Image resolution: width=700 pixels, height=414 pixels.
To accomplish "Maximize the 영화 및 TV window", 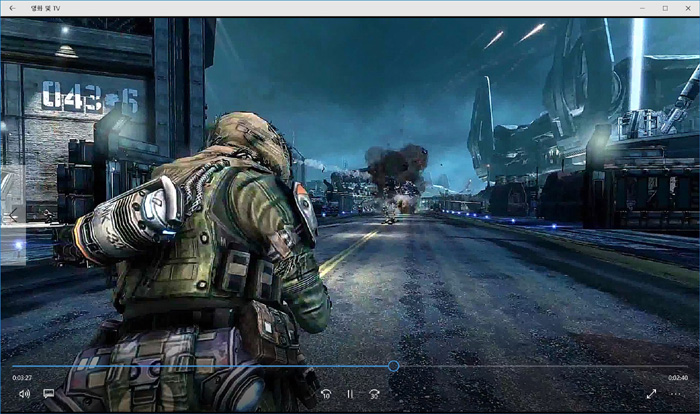I will point(664,8).
